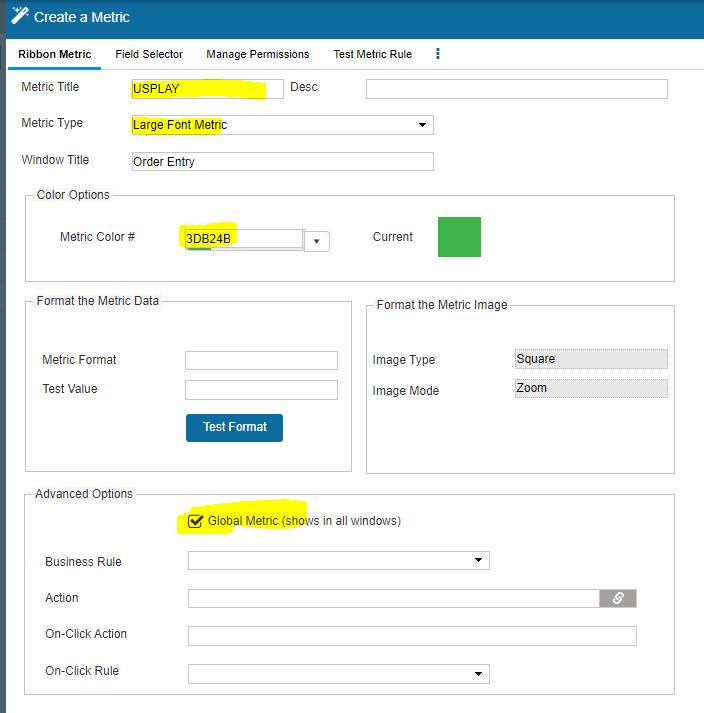Open the Business Rule dropdown
Image resolution: width=704 pixels, height=713 pixels.
coord(338,561)
